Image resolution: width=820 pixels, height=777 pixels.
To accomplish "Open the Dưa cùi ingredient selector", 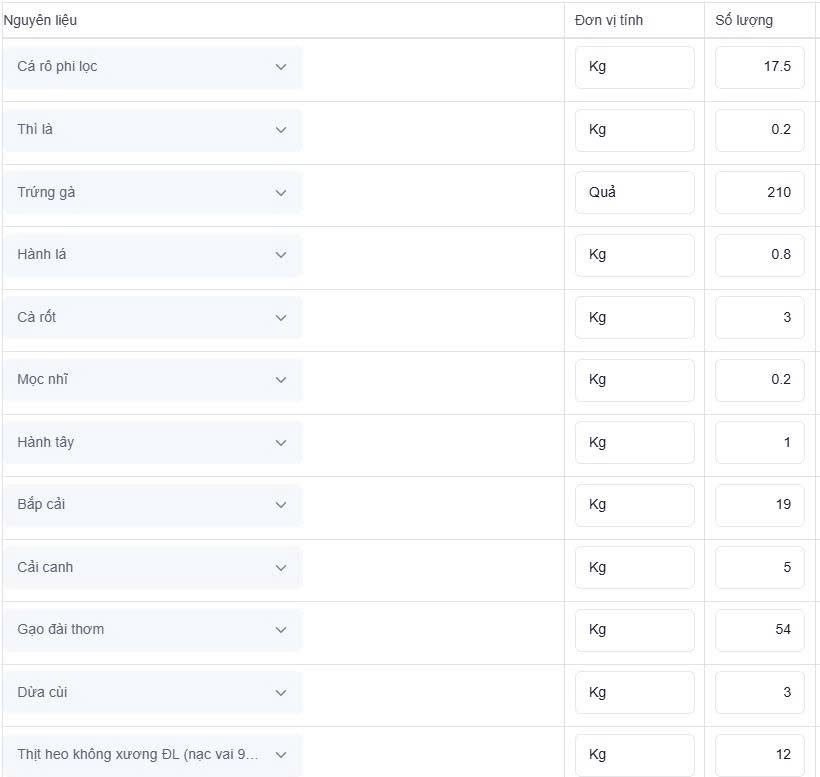I will [153, 692].
